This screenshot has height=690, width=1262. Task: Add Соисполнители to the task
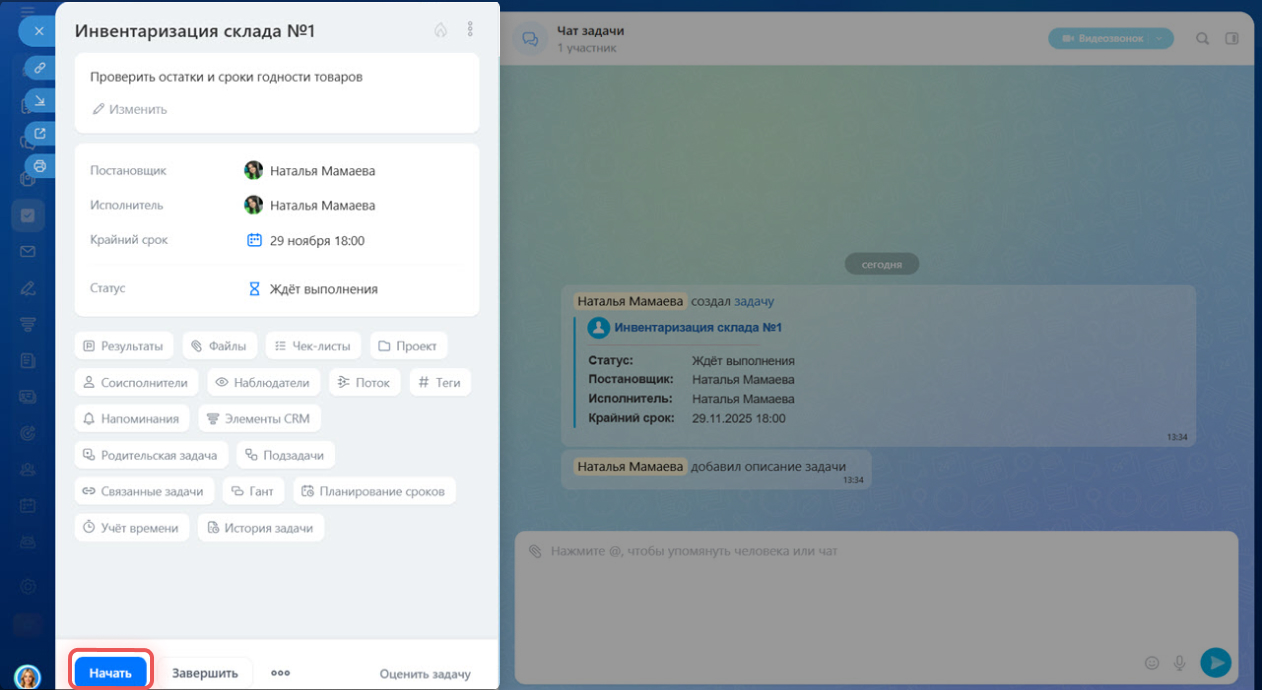(137, 382)
